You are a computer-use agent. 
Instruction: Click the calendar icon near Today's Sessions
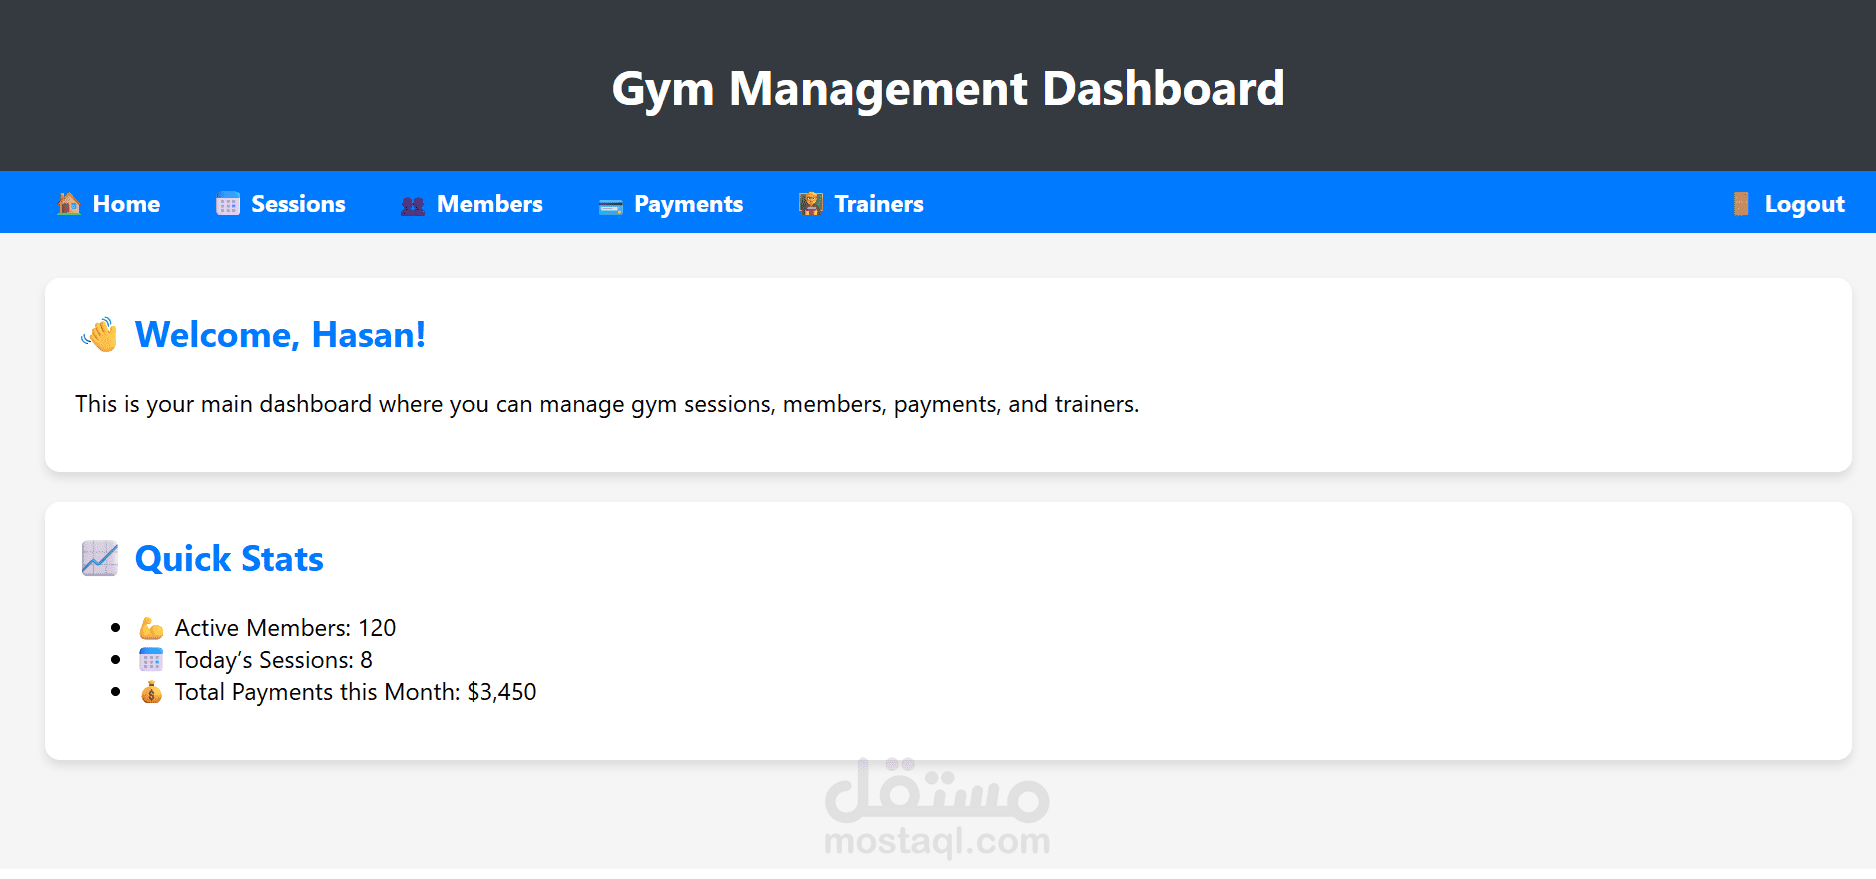(151, 660)
